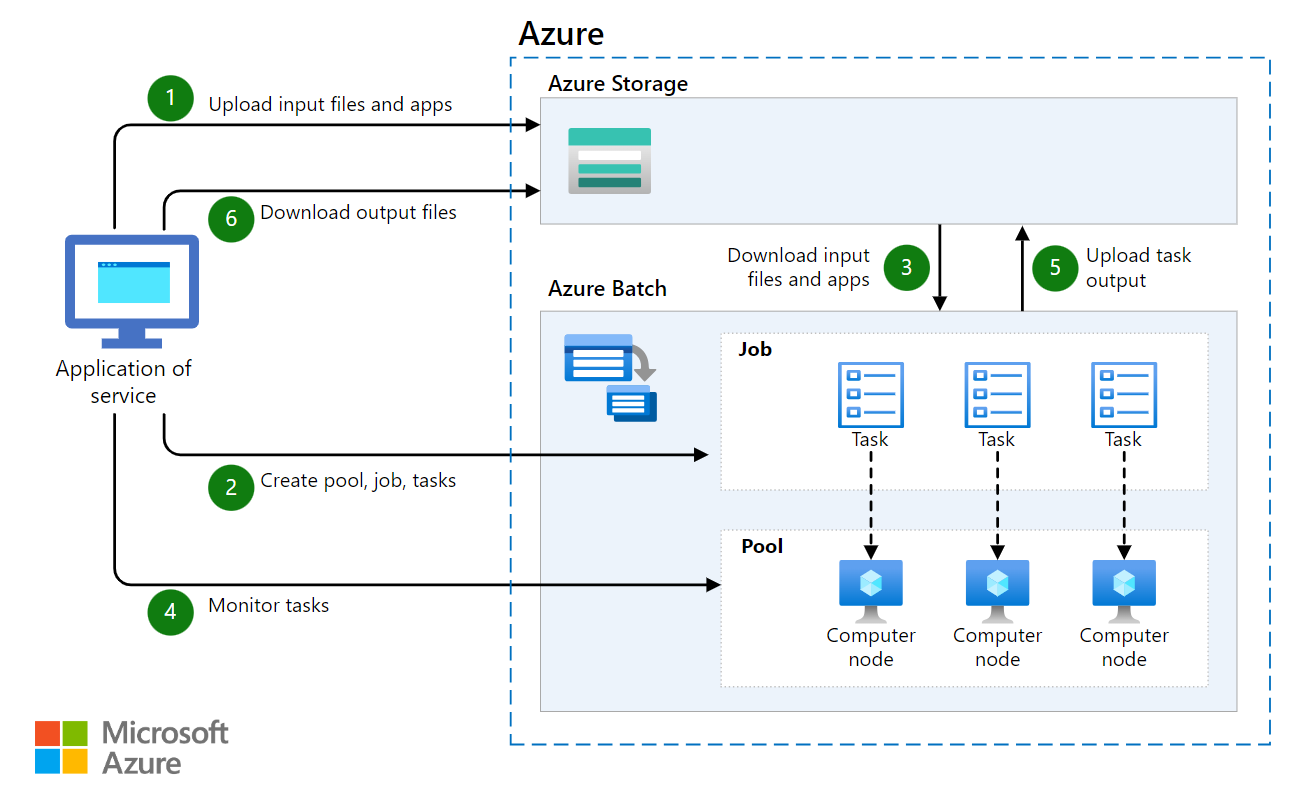Click "Download output files" text
The width and height of the screenshot is (1291, 803).
358,212
